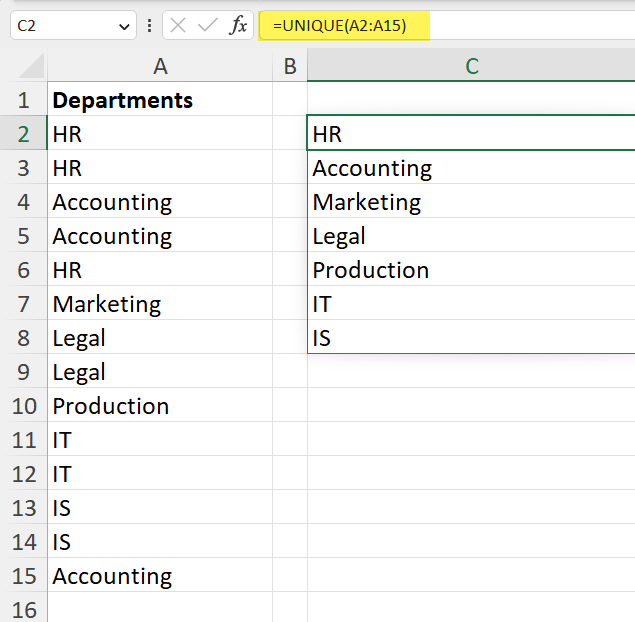This screenshot has width=635, height=622.
Task: Select row 14 header
Action: (x=23, y=542)
